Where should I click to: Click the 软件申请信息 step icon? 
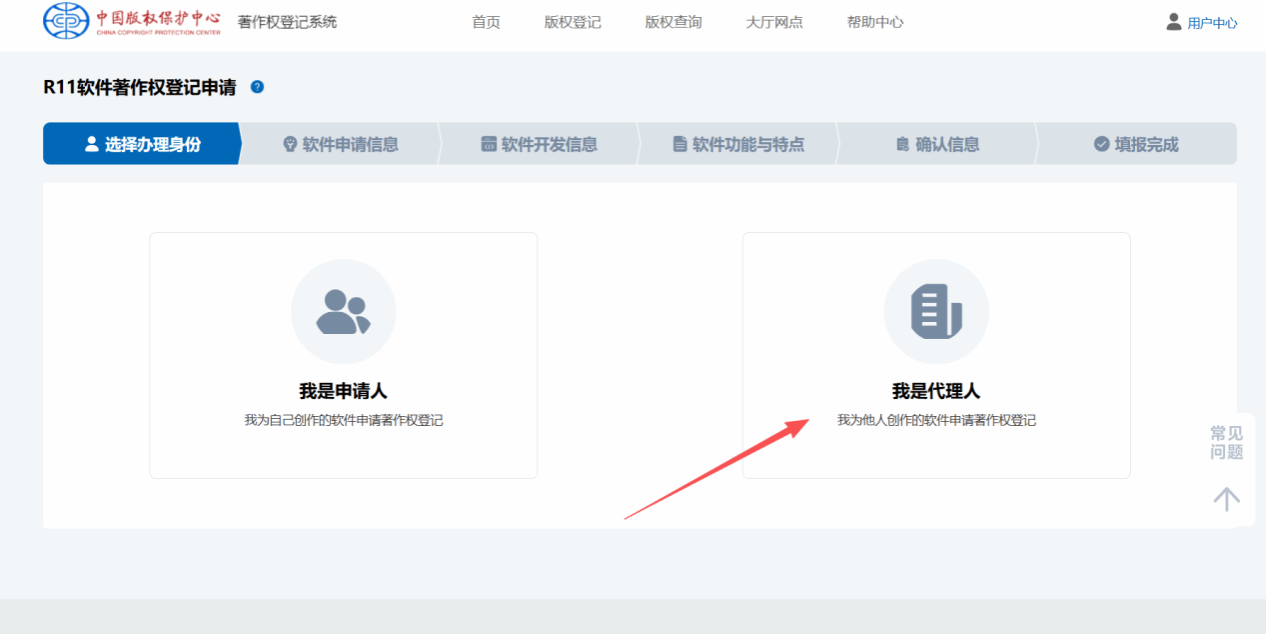290,144
